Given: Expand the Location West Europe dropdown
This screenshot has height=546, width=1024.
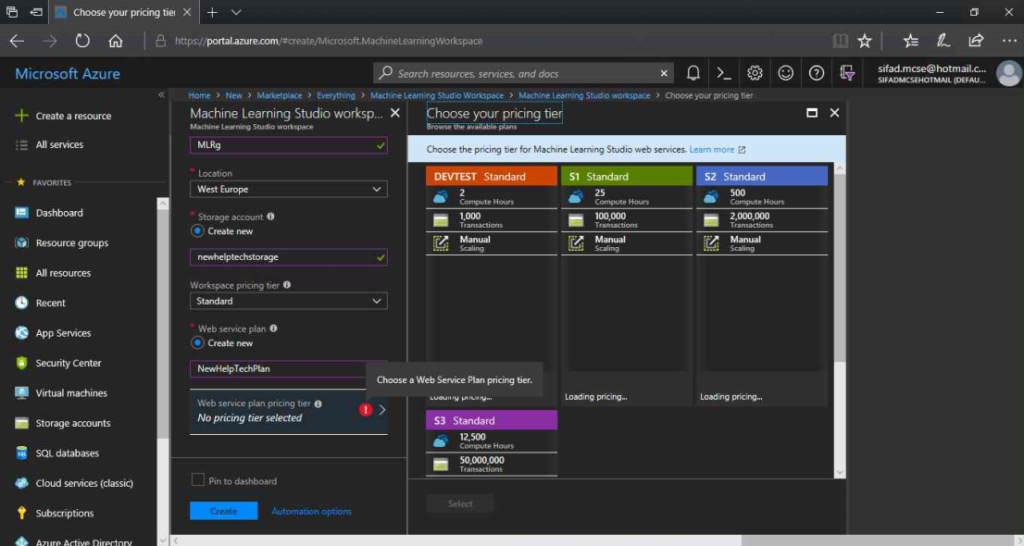Looking at the screenshot, I should (288, 189).
